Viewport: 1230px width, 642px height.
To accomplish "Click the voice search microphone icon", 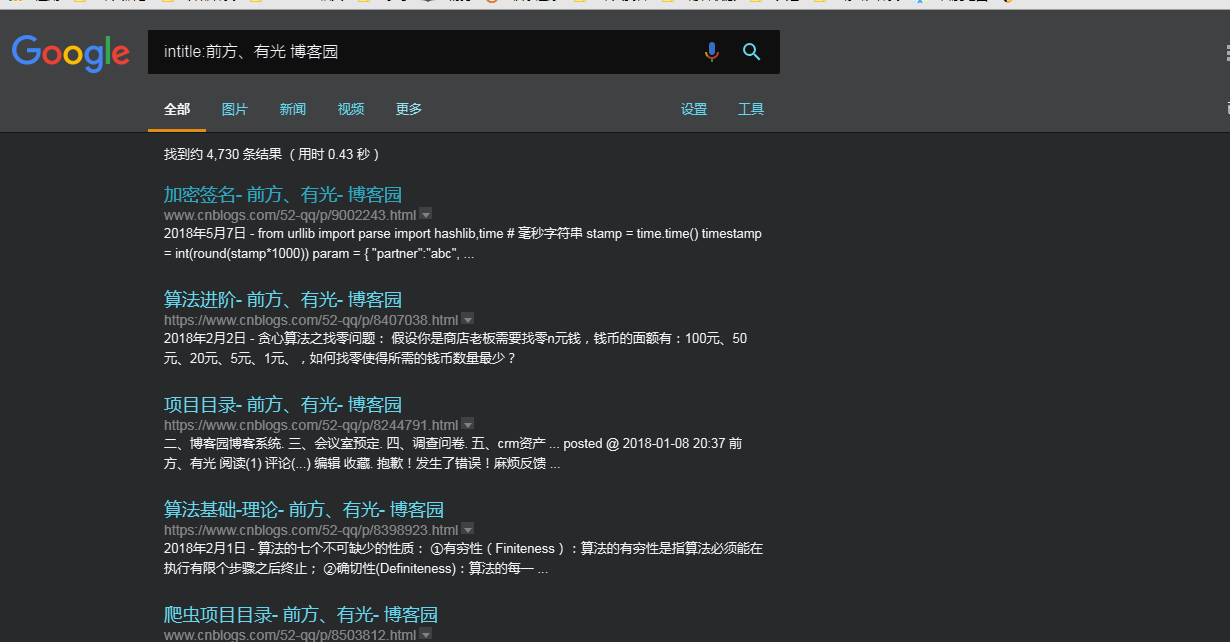I will [x=711, y=52].
